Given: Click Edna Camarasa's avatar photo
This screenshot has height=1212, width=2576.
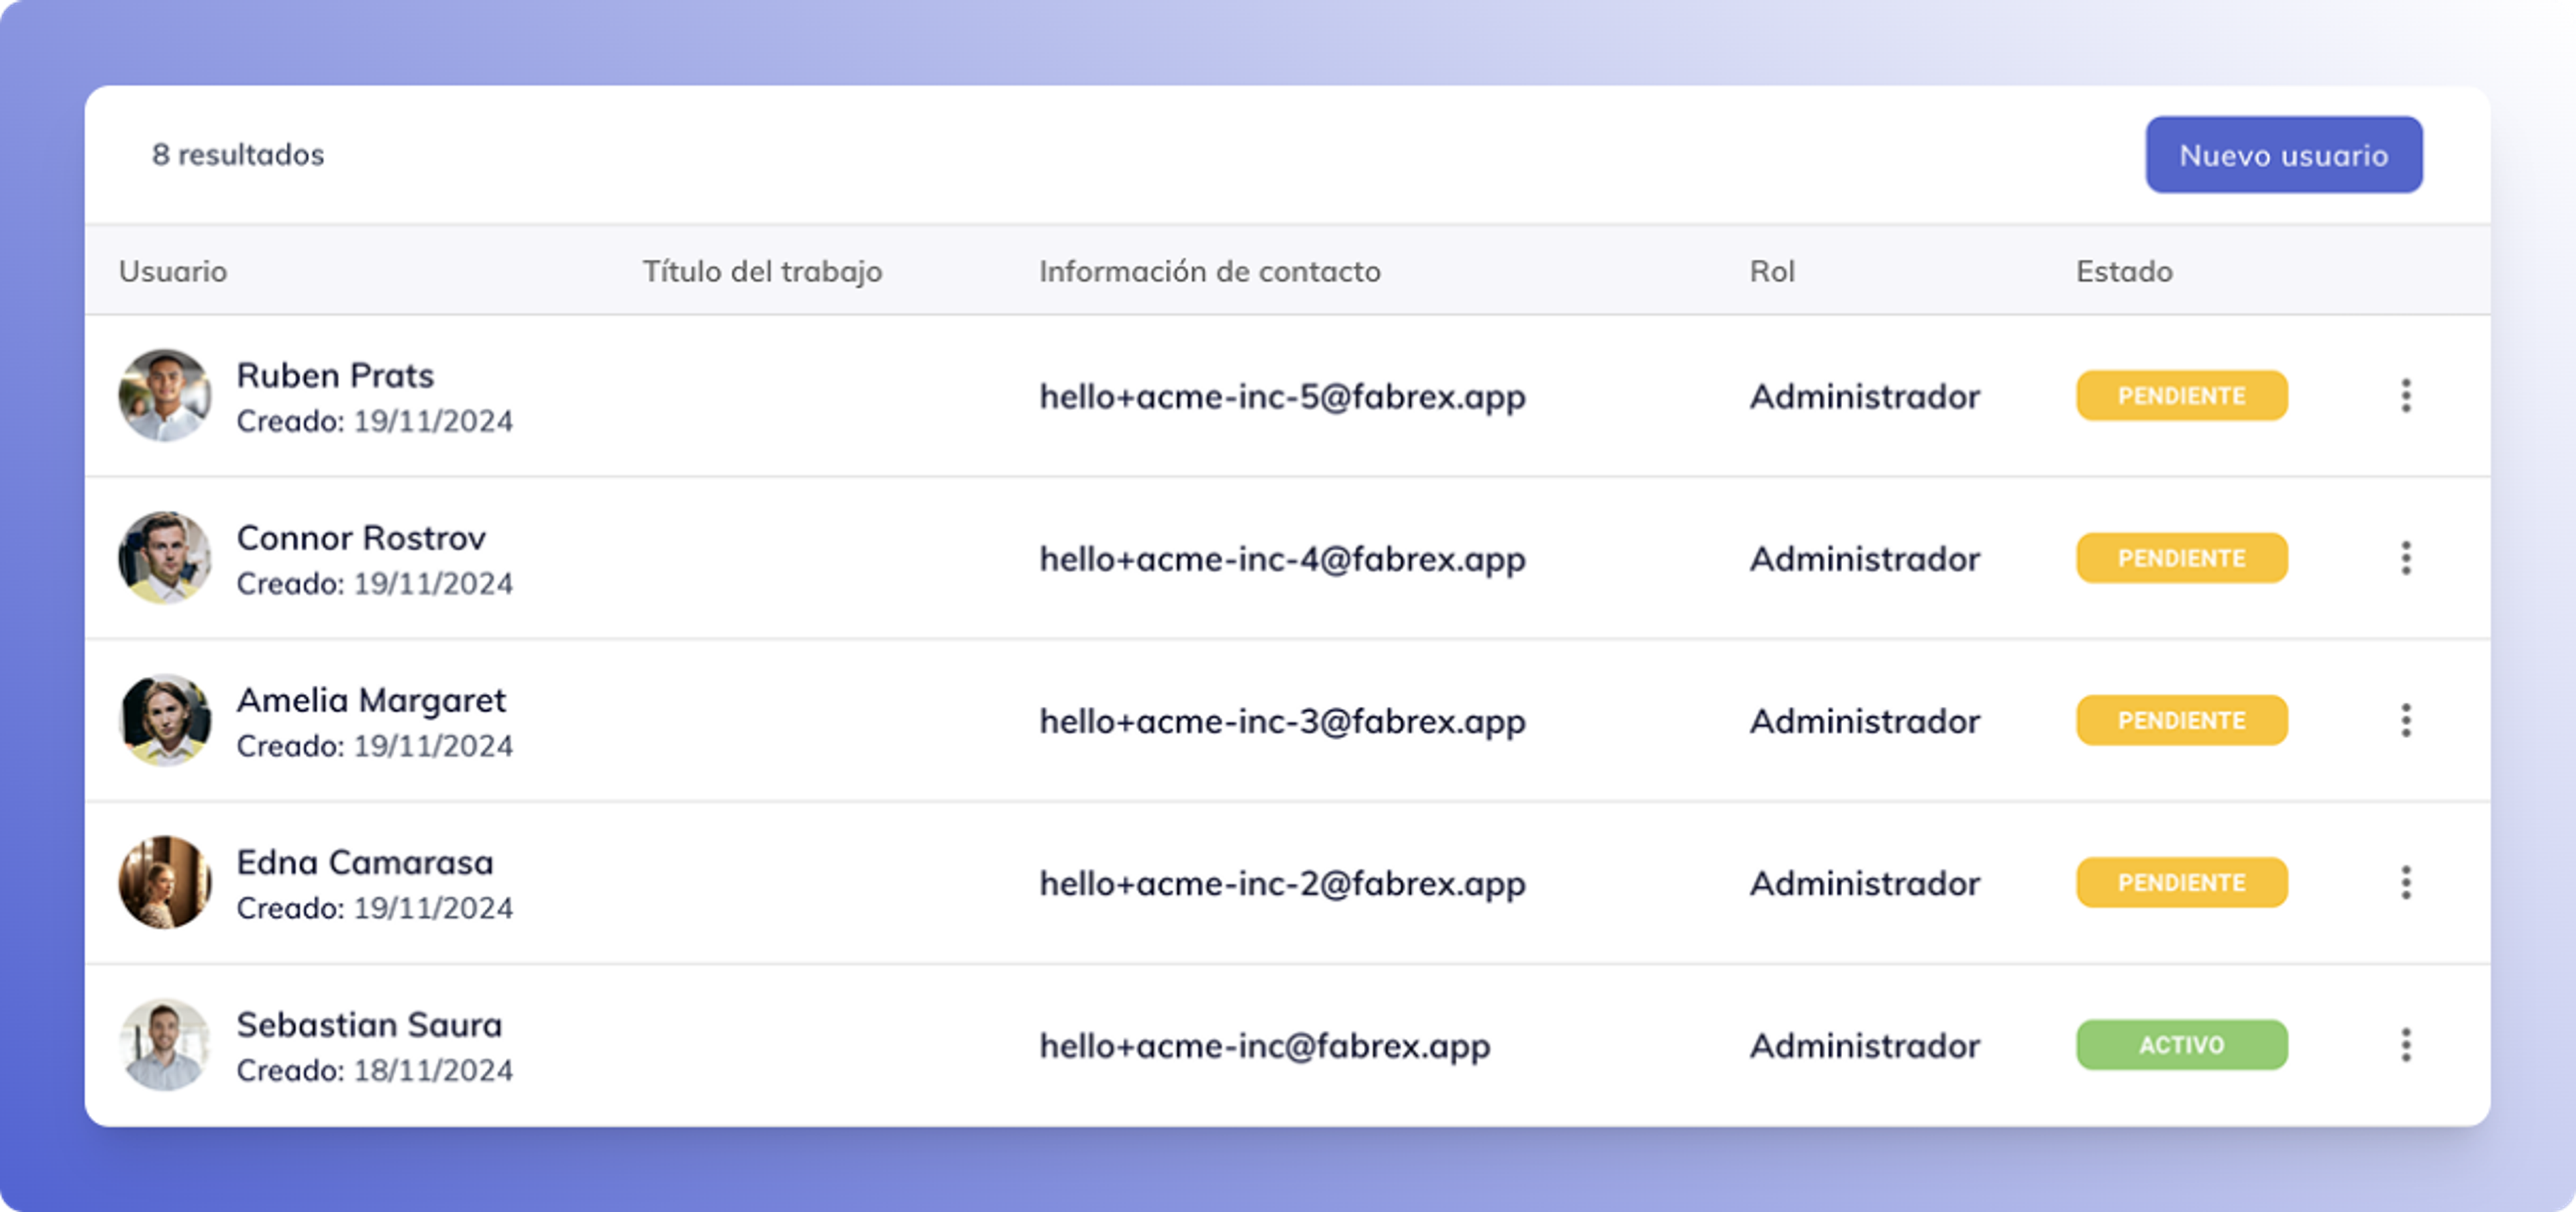Looking at the screenshot, I should (x=165, y=882).
